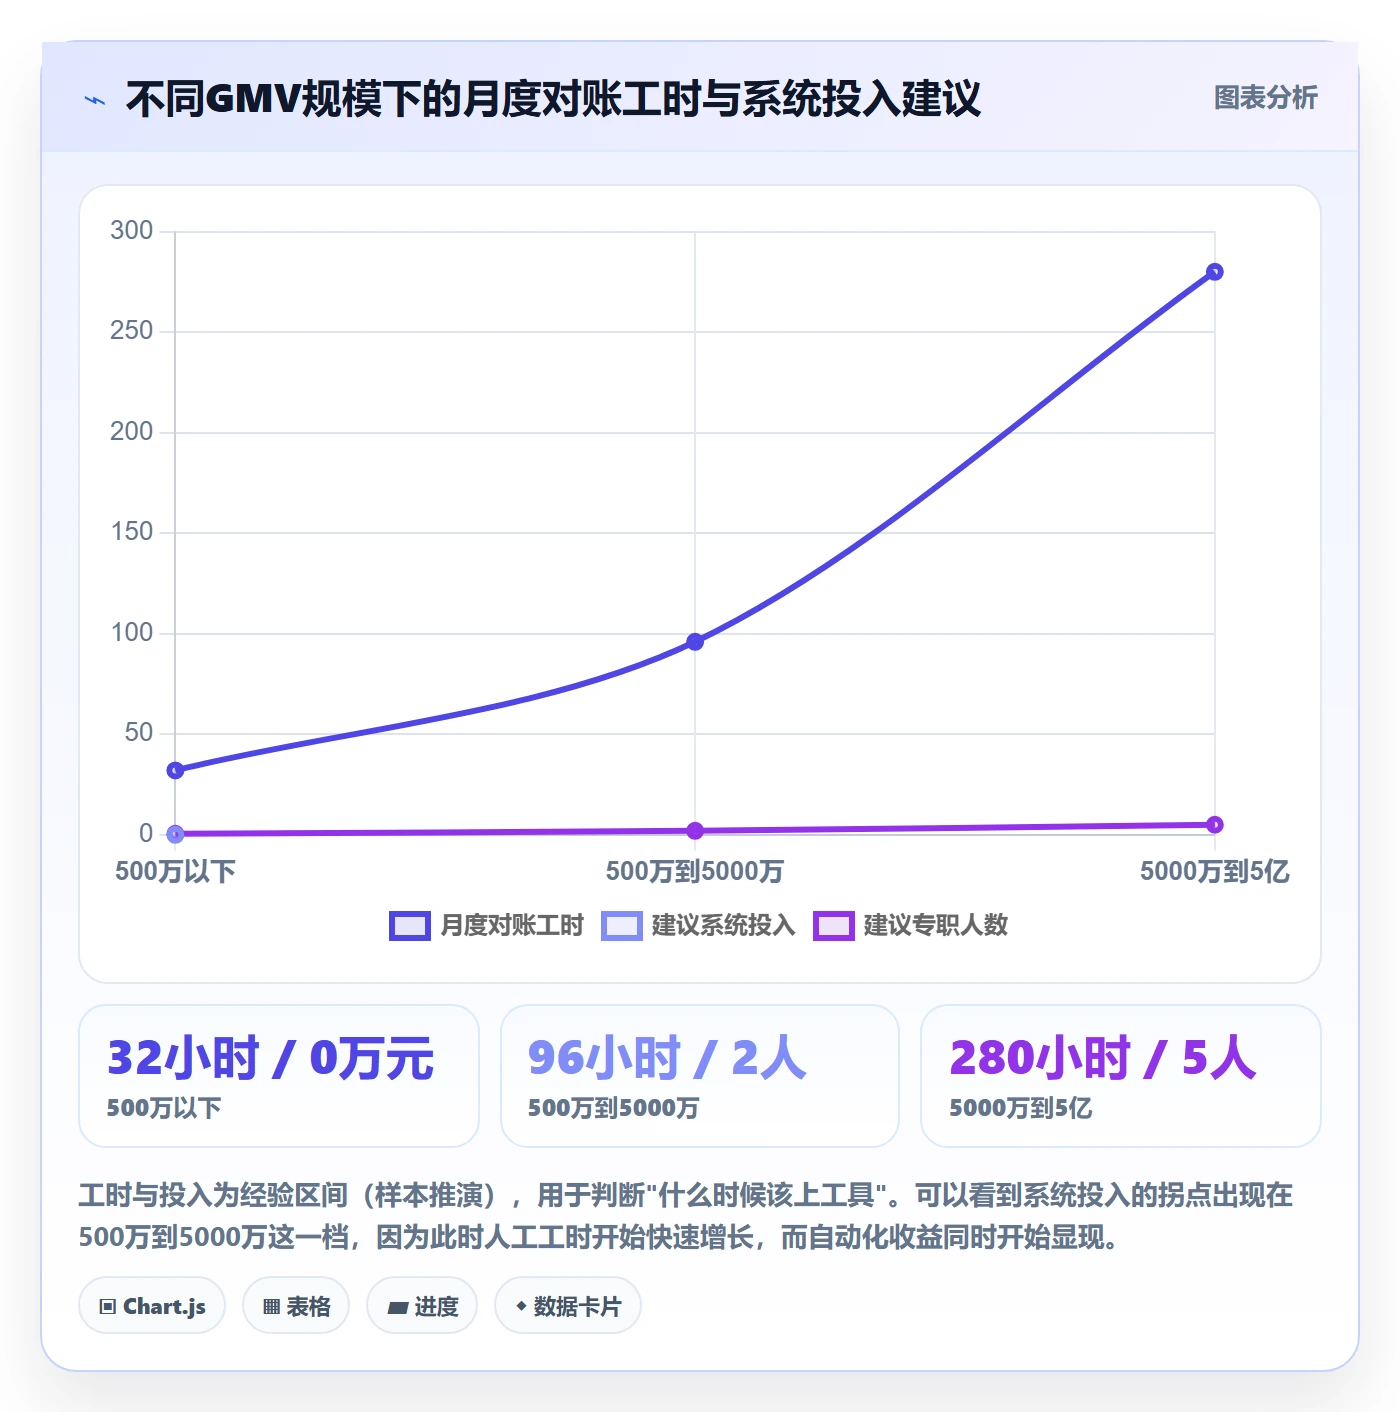The height and width of the screenshot is (1412, 1400).
Task: Click the bar icon in the 进度 tag
Action: [x=397, y=1307]
